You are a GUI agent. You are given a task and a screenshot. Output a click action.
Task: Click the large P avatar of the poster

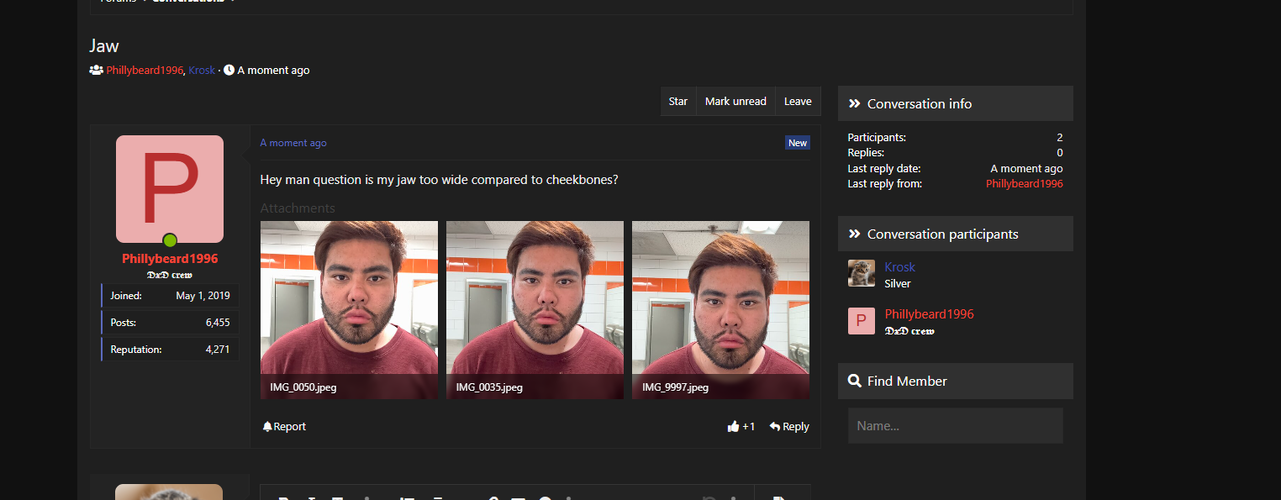pyautogui.click(x=170, y=189)
